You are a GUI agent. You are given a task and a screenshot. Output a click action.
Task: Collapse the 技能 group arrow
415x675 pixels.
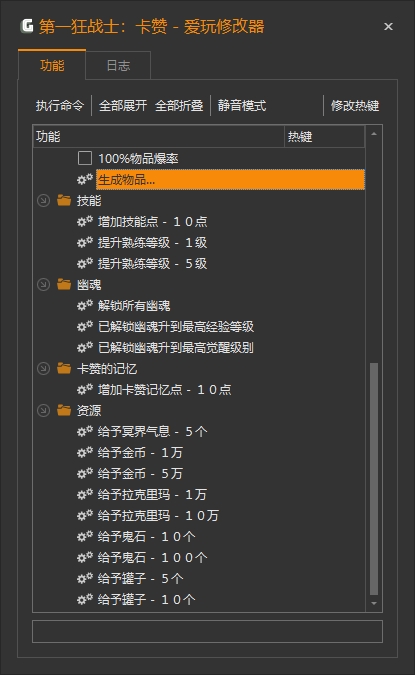pos(43,201)
